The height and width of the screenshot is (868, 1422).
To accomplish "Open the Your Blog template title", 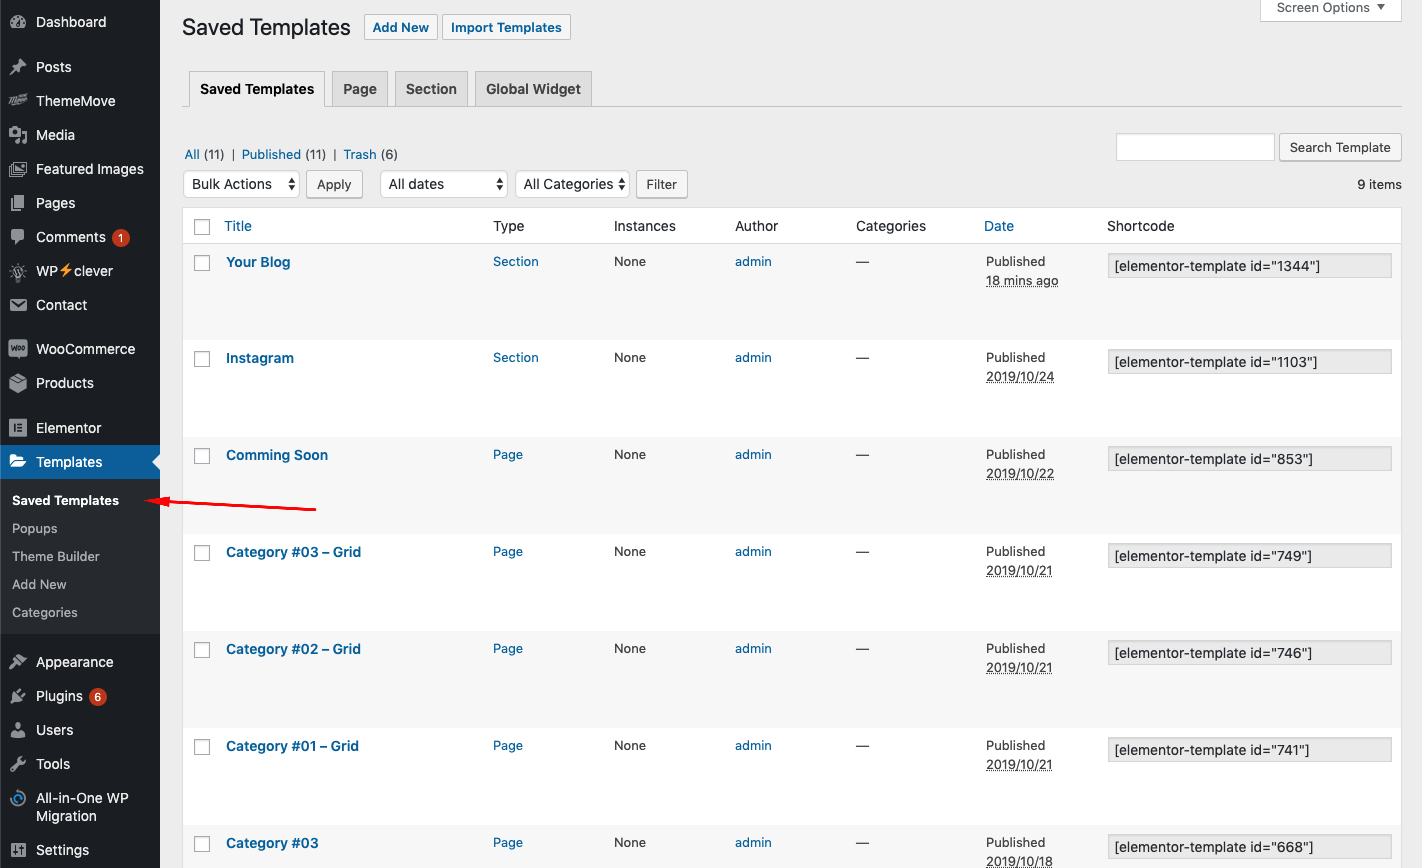I will click(258, 262).
